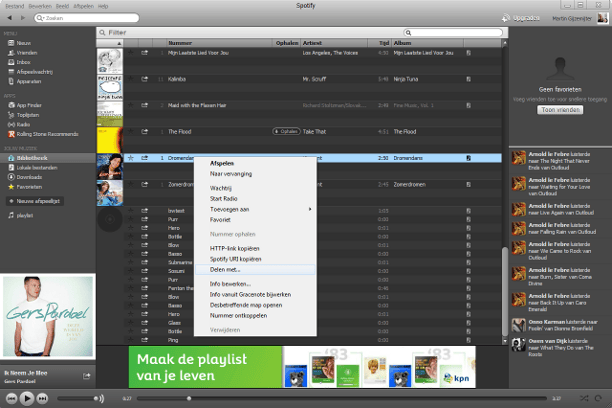The image size is (612, 408).
Task: Click the Toon vrienden button
Action: 560,110
